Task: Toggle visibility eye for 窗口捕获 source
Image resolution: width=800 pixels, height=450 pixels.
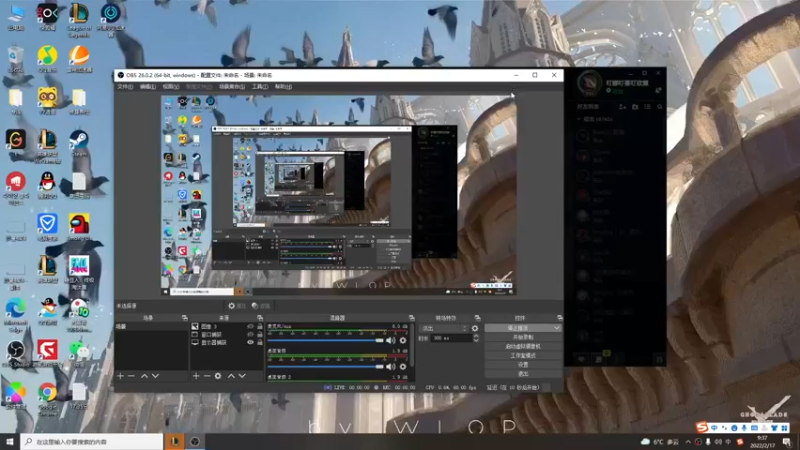Action: point(250,334)
